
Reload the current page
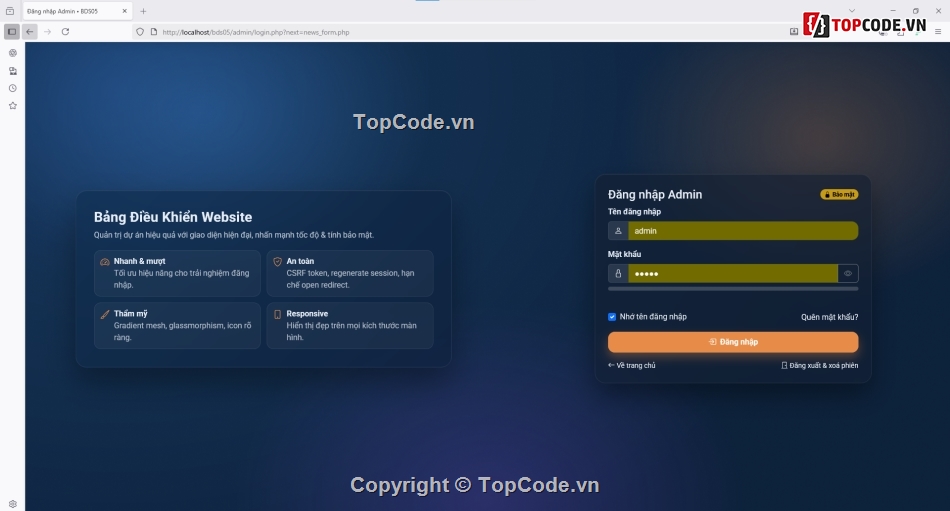[65, 32]
